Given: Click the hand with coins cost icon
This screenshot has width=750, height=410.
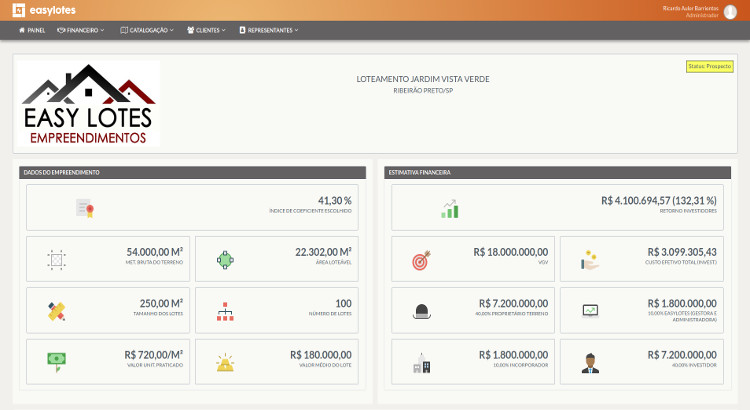Looking at the screenshot, I should (x=590, y=260).
